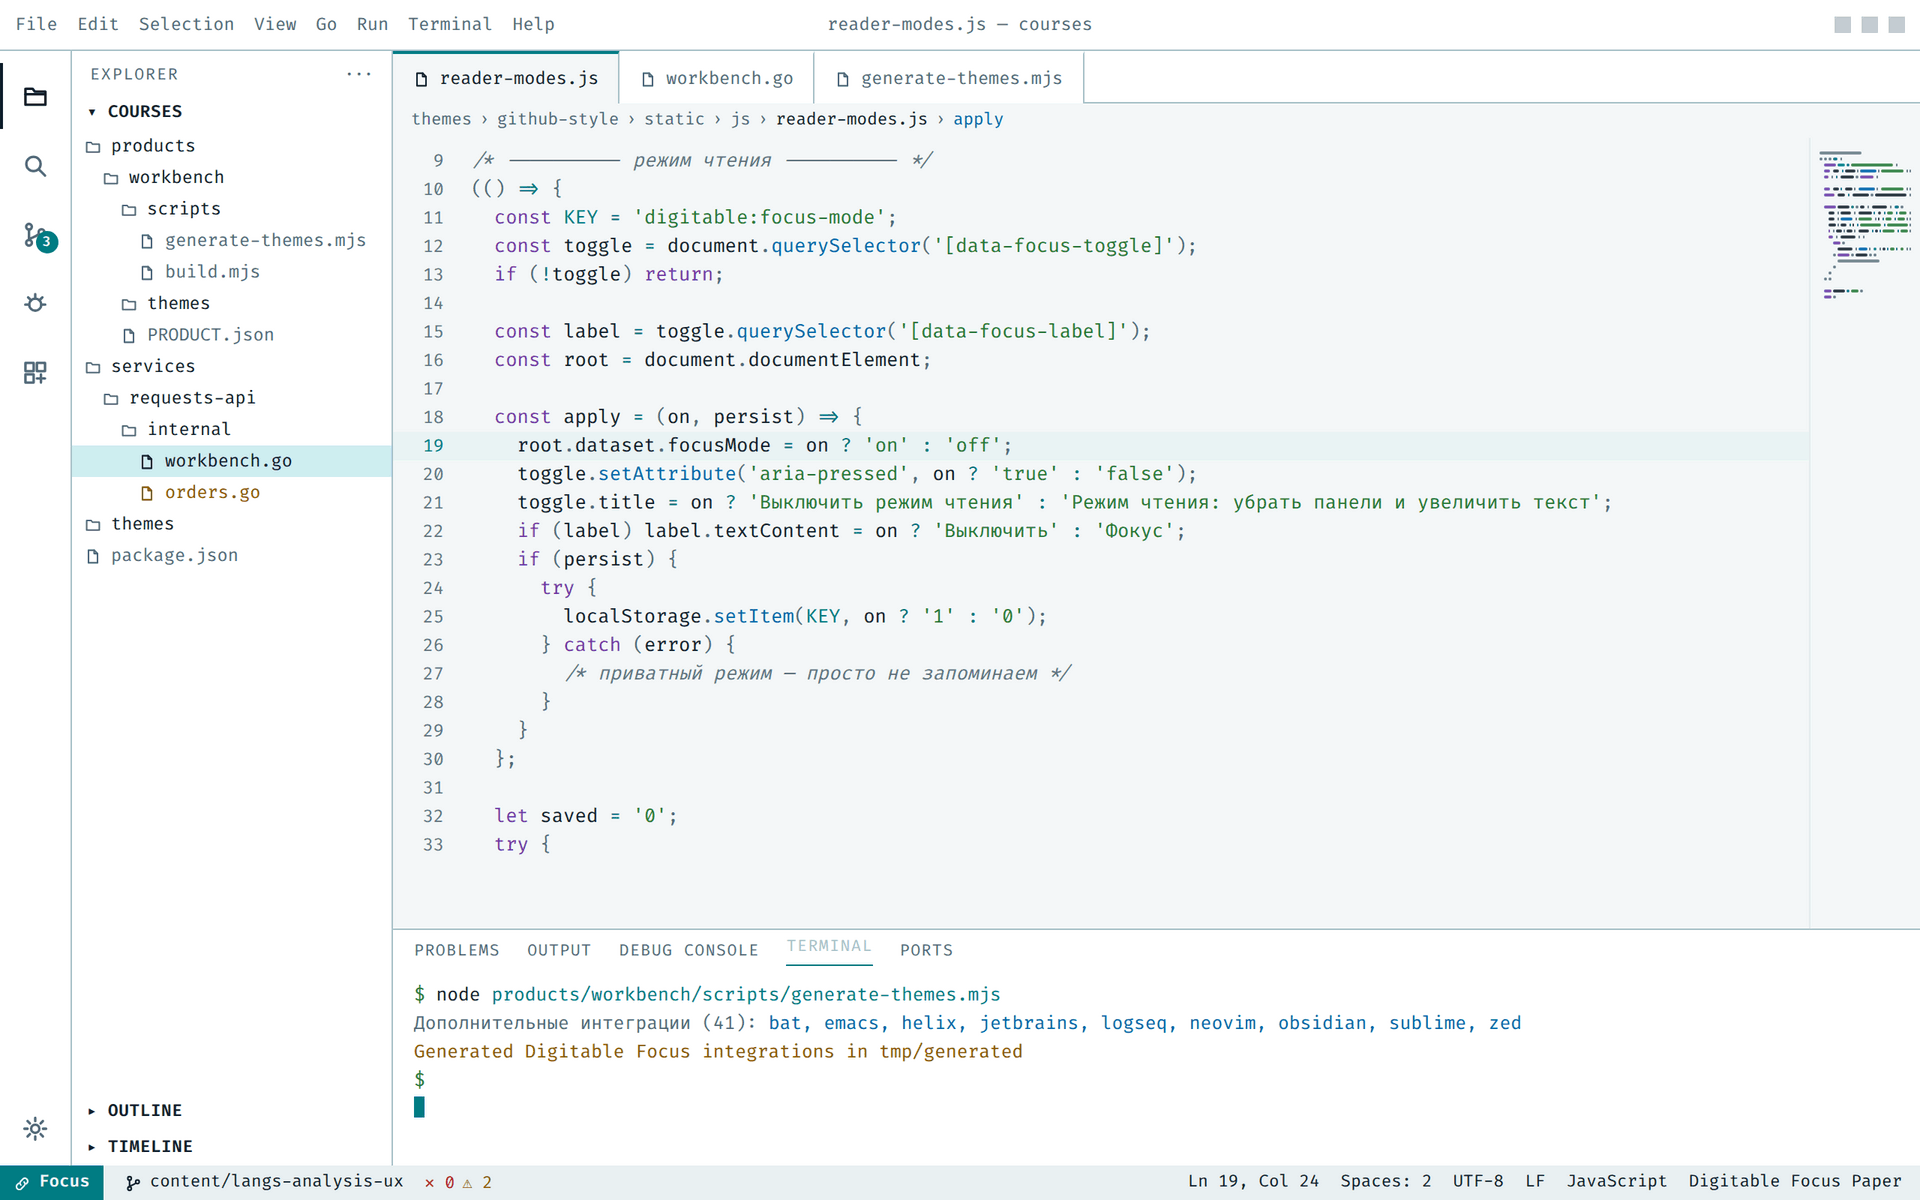The width and height of the screenshot is (1920, 1200).
Task: Switch to the workbench.go editor tab
Action: coord(717,78)
